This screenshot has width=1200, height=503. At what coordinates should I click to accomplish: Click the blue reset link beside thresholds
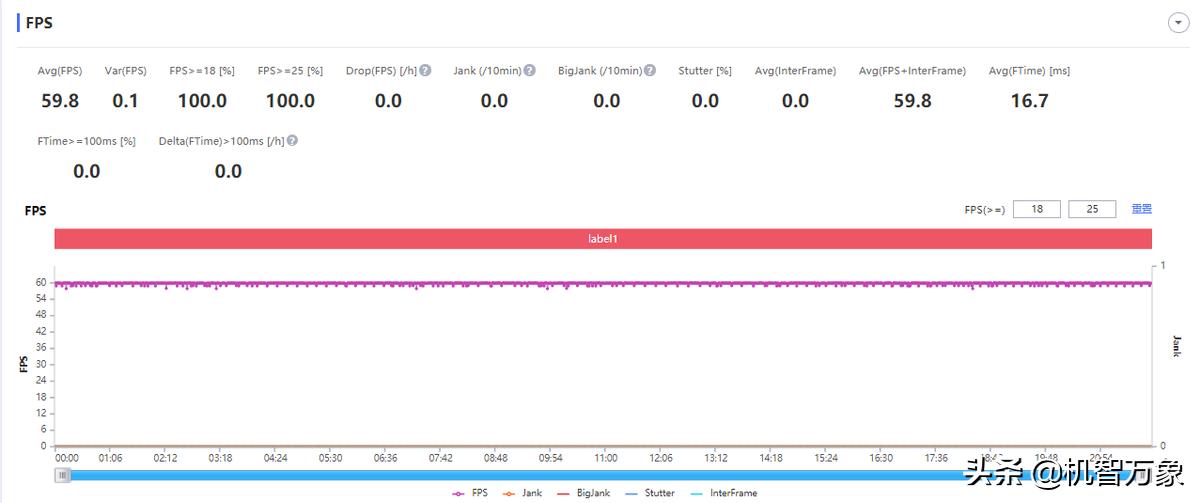(x=1141, y=209)
